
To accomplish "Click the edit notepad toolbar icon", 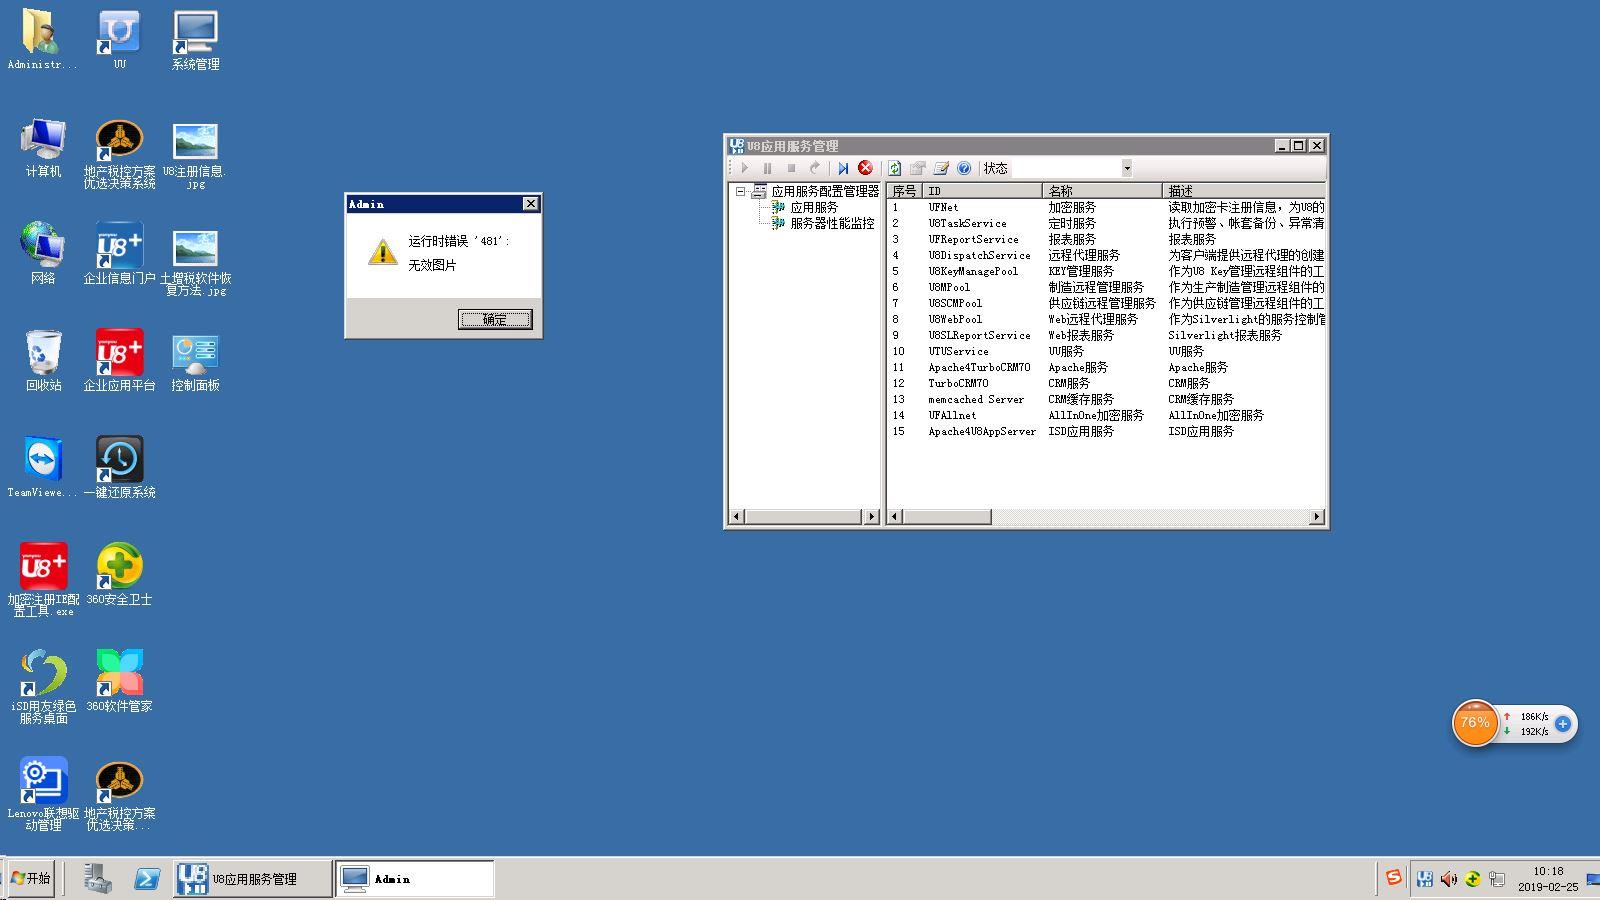I will [x=941, y=168].
